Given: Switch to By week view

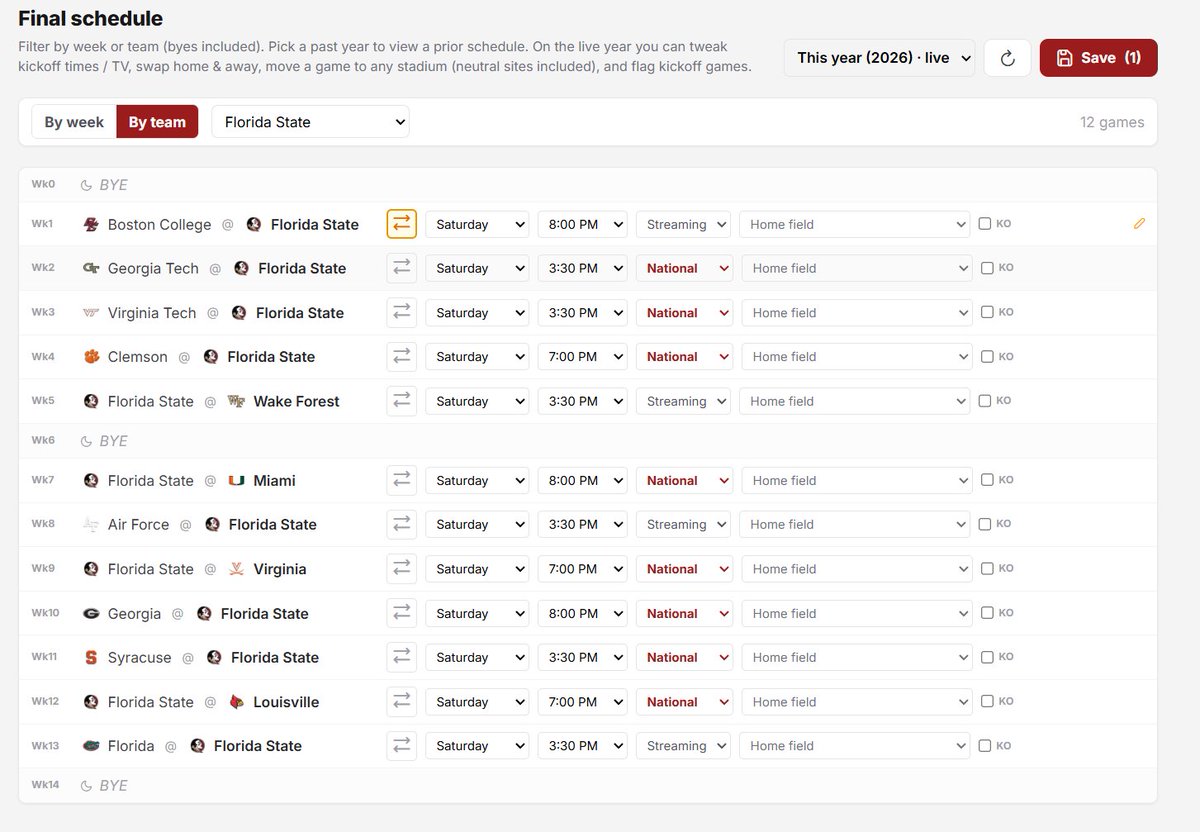Looking at the screenshot, I should pyautogui.click(x=74, y=122).
